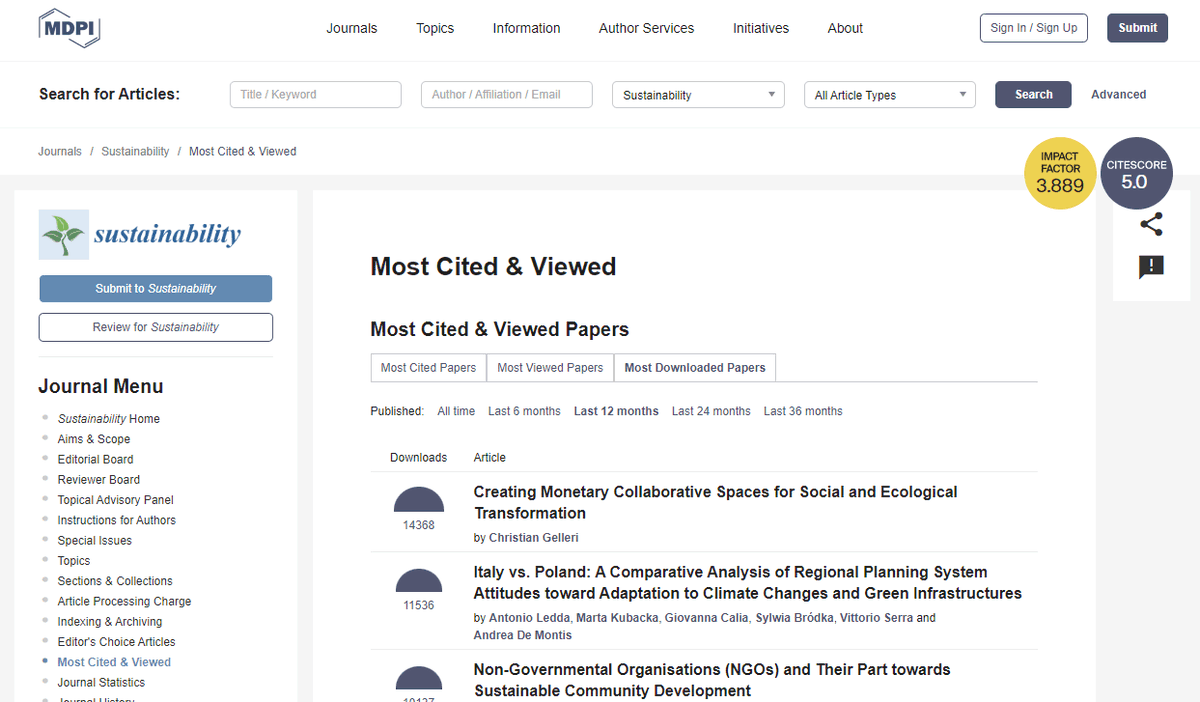Open Journal Statistics link
The height and width of the screenshot is (702, 1200).
pyautogui.click(x=101, y=682)
